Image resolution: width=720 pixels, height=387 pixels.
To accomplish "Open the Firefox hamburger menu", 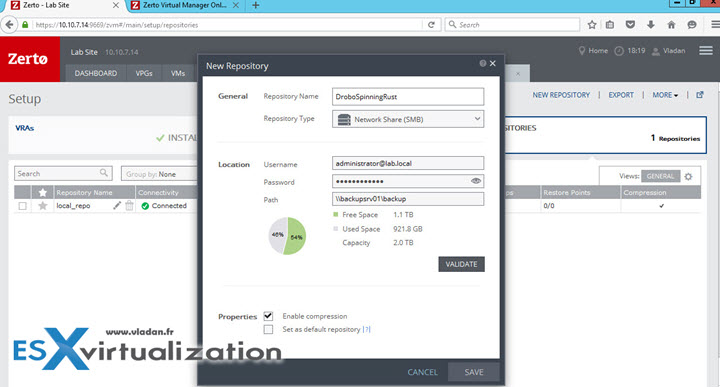I will tap(715, 25).
